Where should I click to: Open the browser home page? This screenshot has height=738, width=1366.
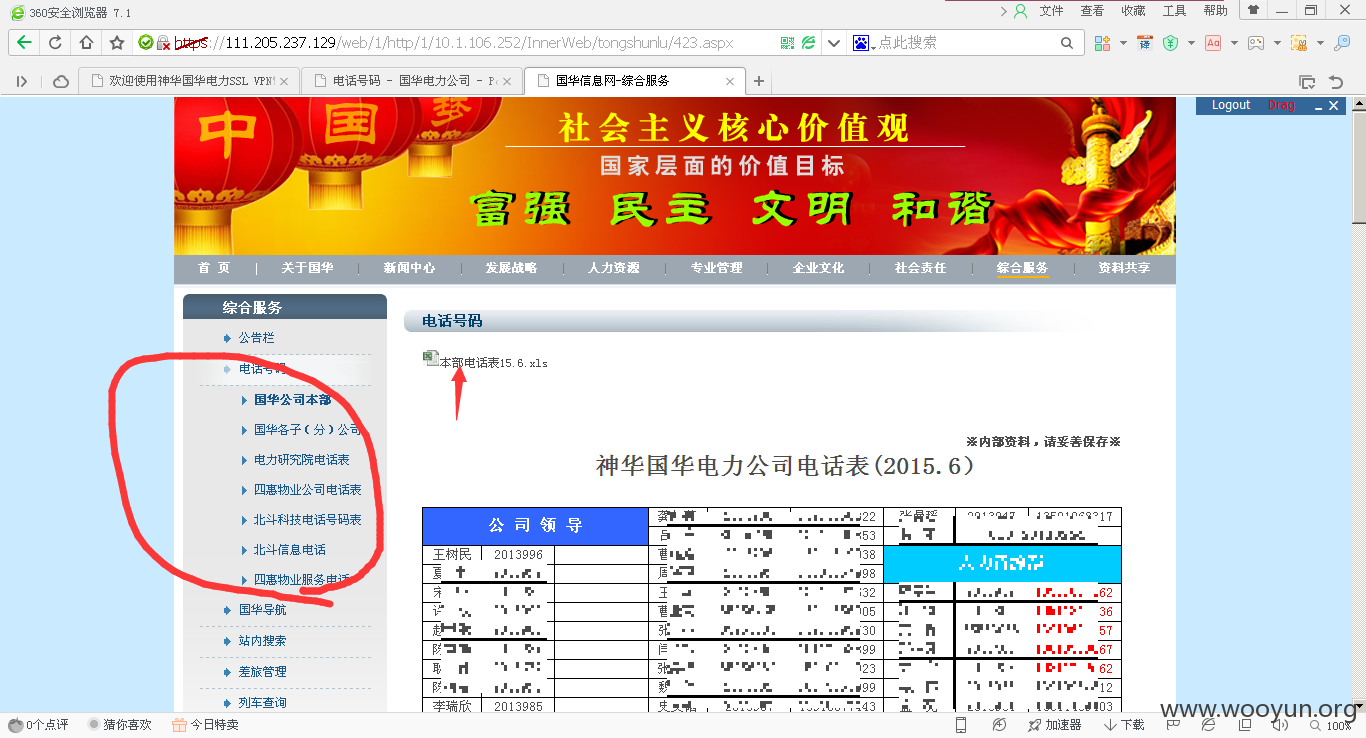[86, 43]
